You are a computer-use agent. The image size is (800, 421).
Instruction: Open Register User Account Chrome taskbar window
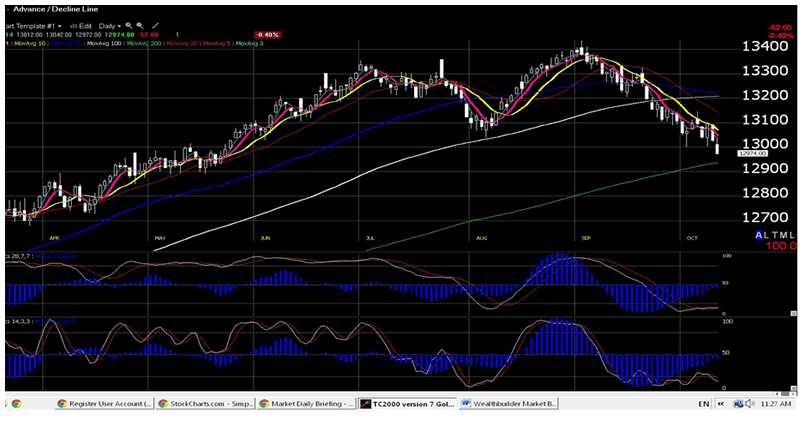point(106,404)
